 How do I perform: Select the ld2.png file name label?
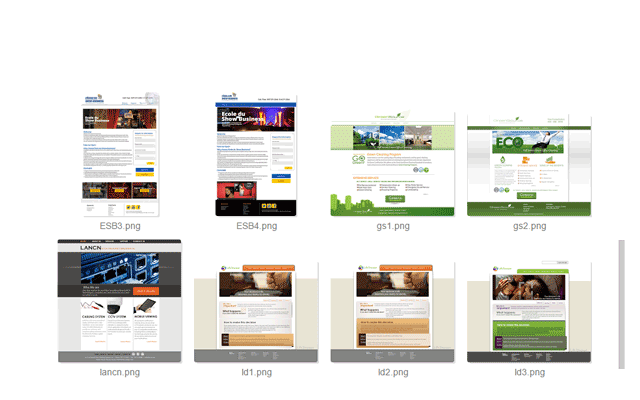[392, 372]
